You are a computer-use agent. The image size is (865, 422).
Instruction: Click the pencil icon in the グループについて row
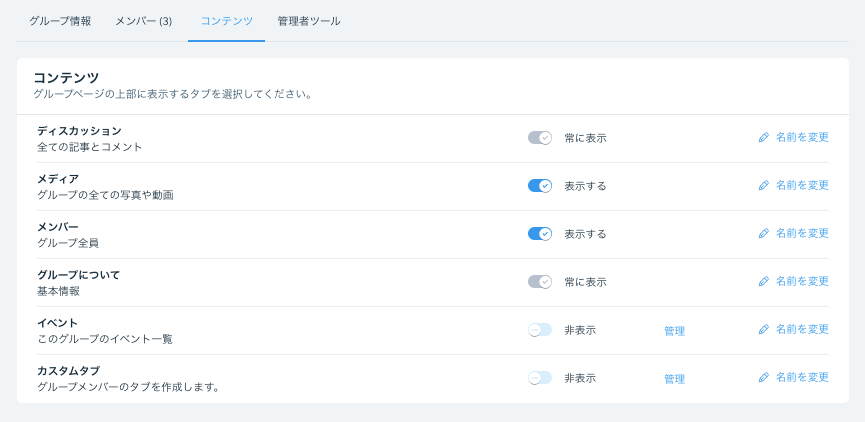(x=764, y=282)
